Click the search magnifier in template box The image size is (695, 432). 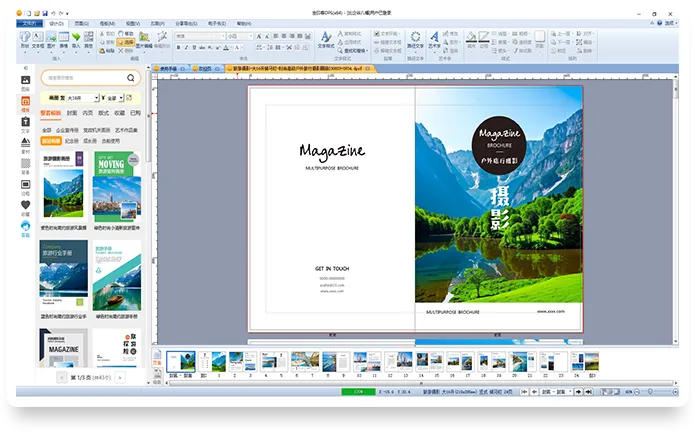tap(131, 78)
